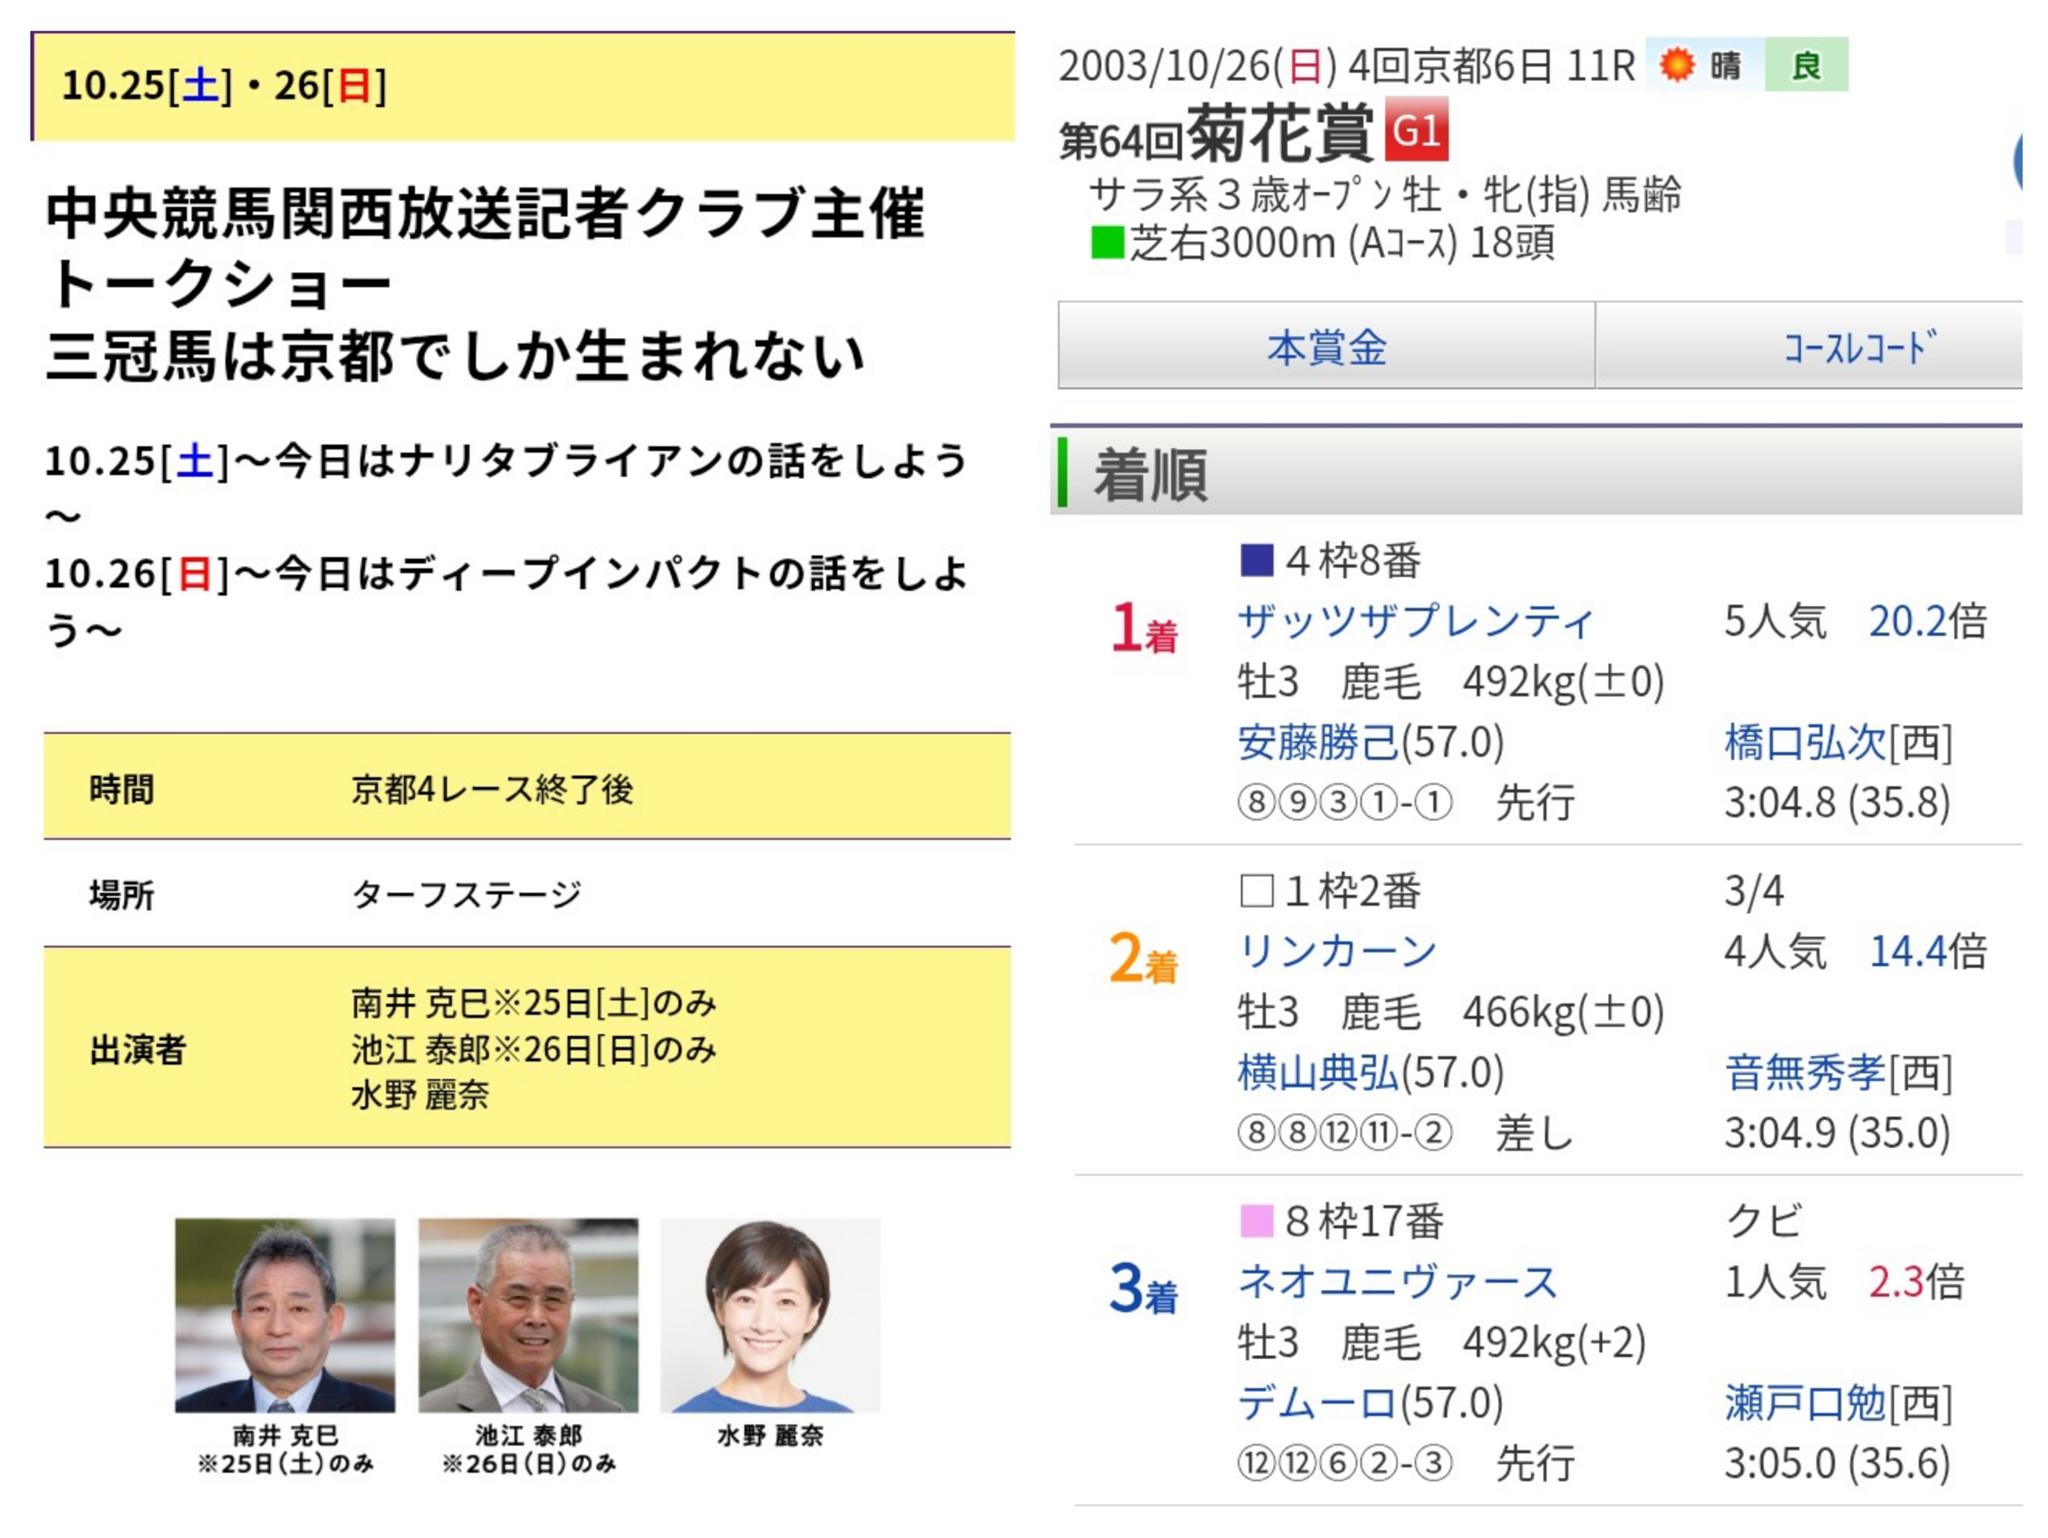Click the blue 4枠 bracket color square
Image resolution: width=2048 pixels, height=1538 pixels.
[x=1256, y=561]
